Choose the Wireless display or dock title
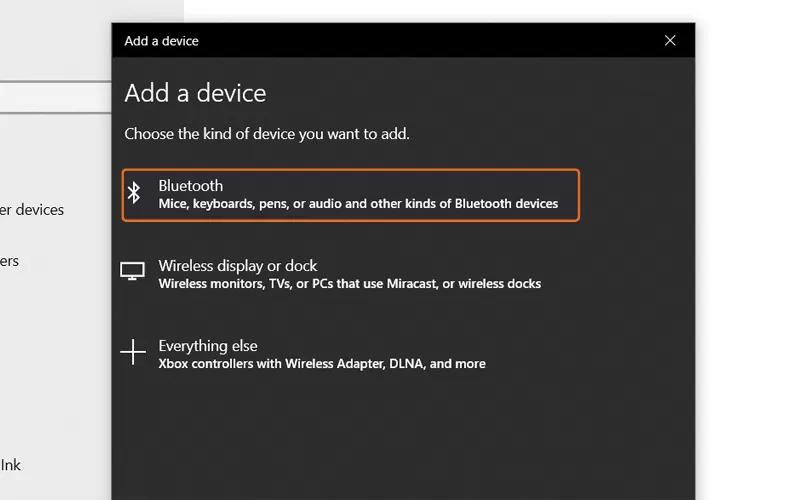800x500 pixels. click(x=237, y=266)
